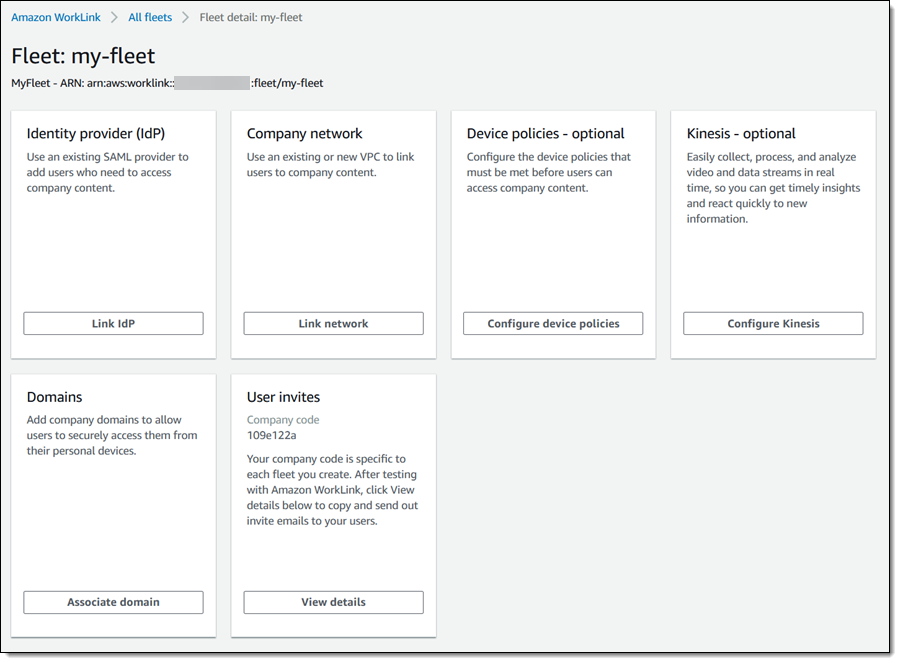Click the Company network card heading
900x663 pixels.
(x=305, y=134)
